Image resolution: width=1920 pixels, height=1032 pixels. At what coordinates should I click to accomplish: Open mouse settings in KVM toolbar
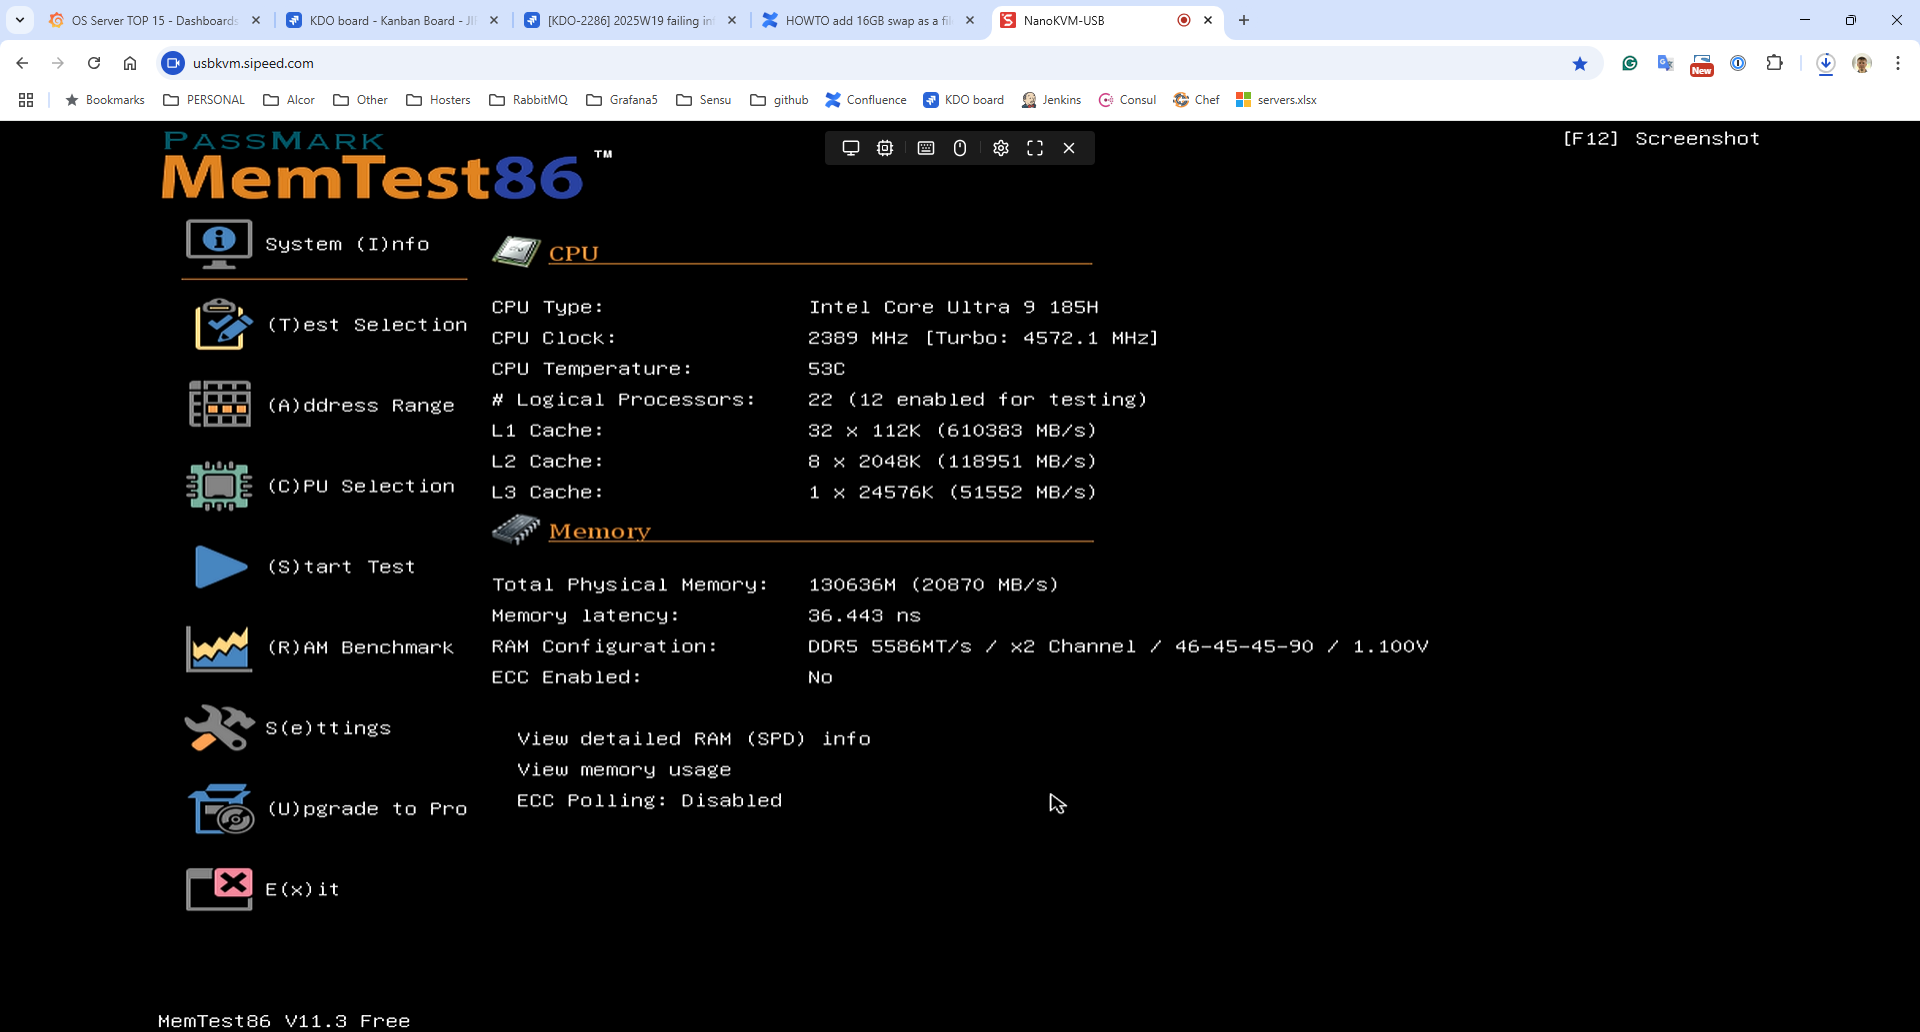click(960, 148)
